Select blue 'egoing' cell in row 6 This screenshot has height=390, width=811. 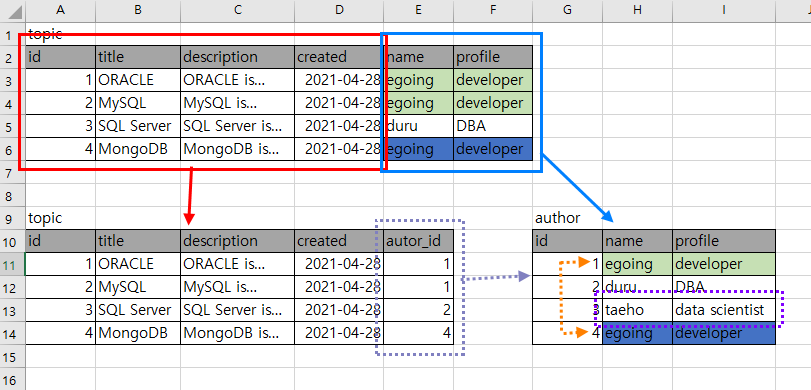tap(418, 149)
